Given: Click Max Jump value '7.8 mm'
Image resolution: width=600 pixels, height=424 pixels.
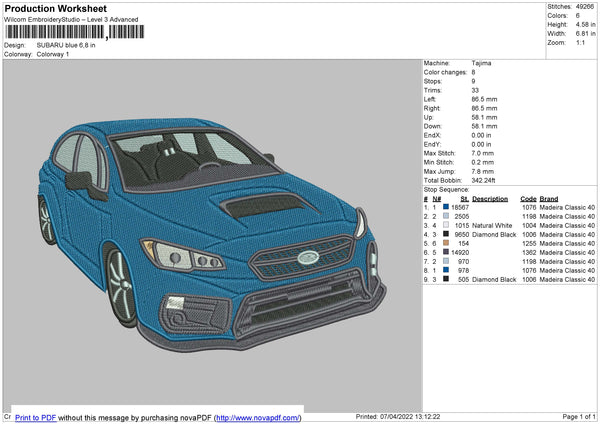Looking at the screenshot, I should pos(483,171).
